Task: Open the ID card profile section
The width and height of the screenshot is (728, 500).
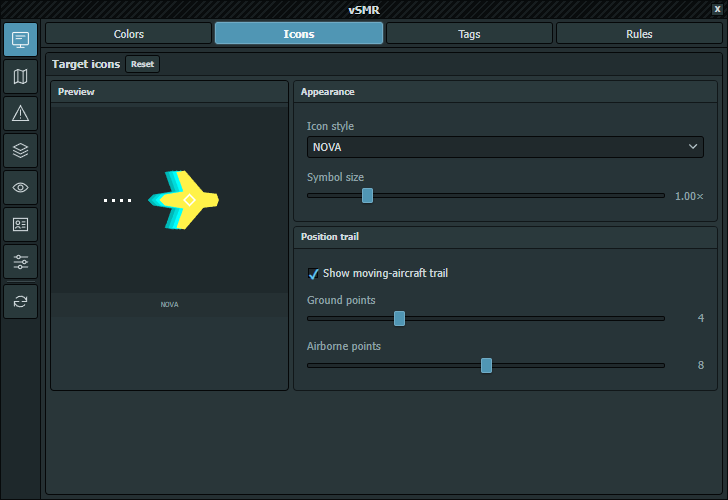Action: click(x=20, y=225)
